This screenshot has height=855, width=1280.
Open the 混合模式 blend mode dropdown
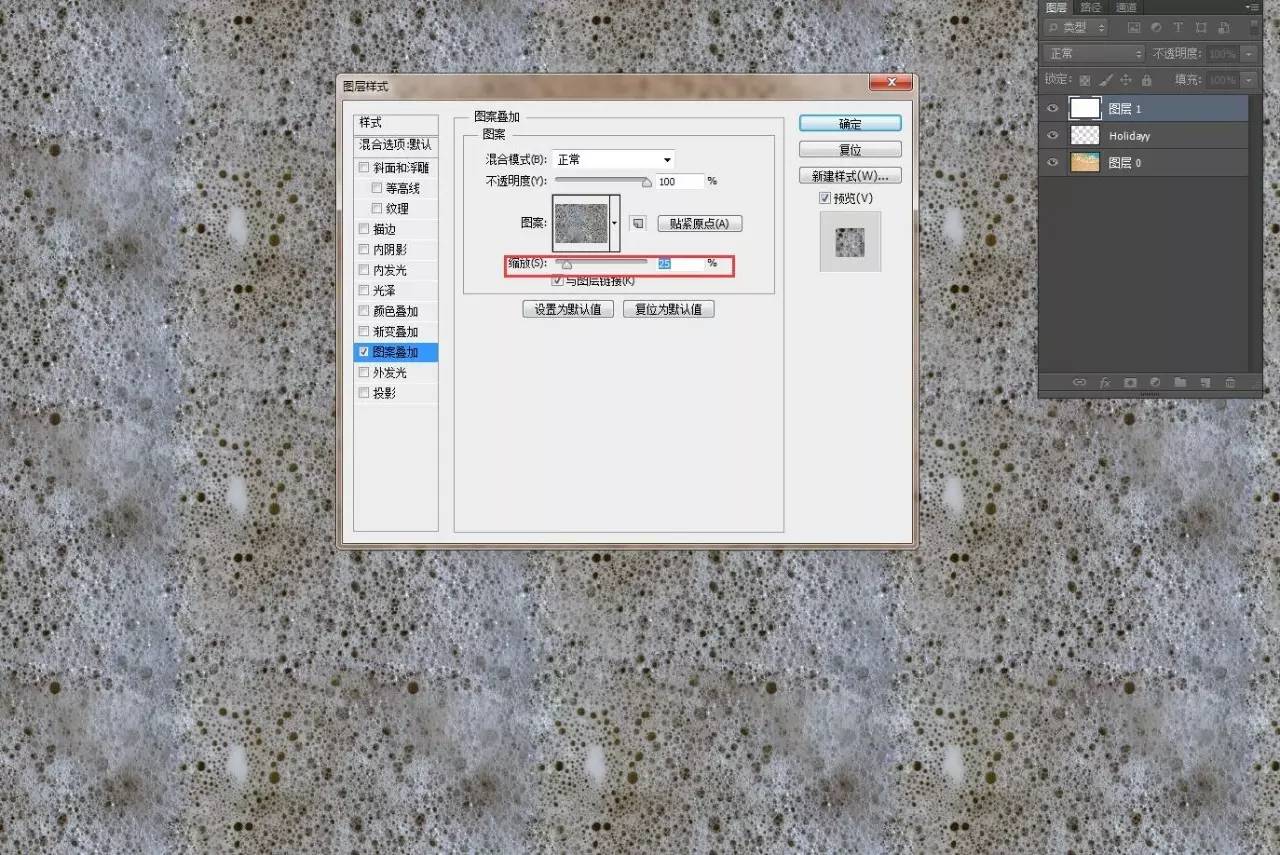pyautogui.click(x=613, y=160)
